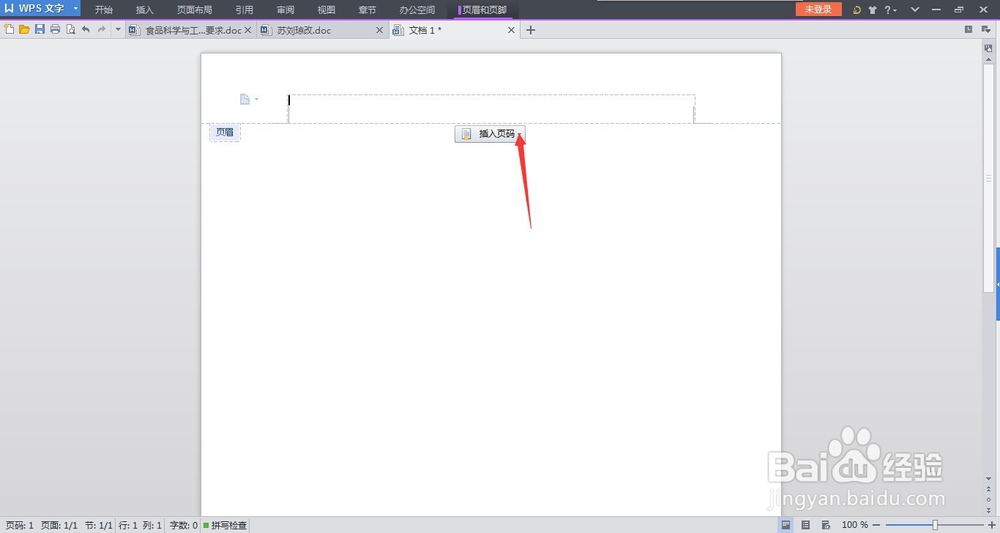Image resolution: width=1000 pixels, height=533 pixels.
Task: Click the New document icon in quick toolbar
Action: coord(9,29)
